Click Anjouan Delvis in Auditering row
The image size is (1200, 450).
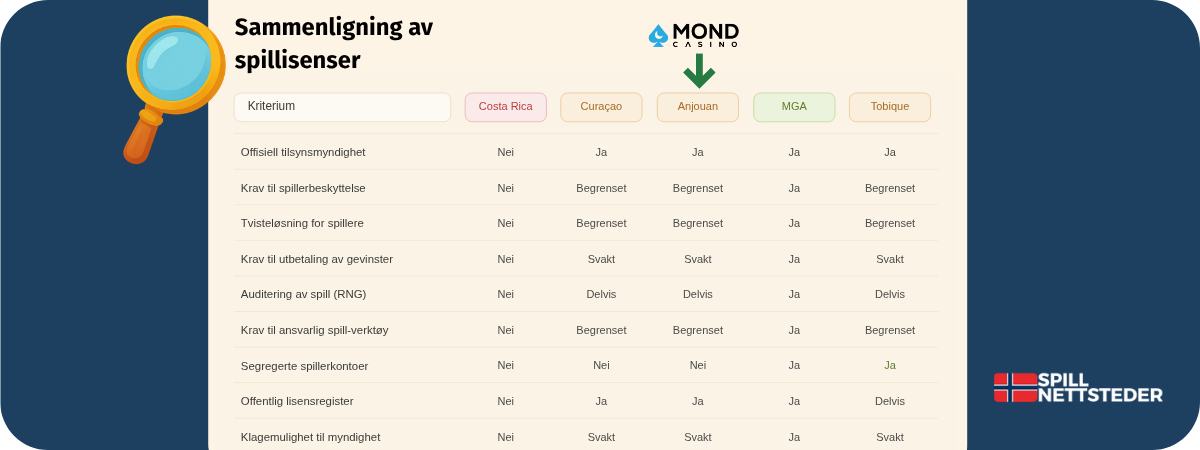click(x=698, y=294)
